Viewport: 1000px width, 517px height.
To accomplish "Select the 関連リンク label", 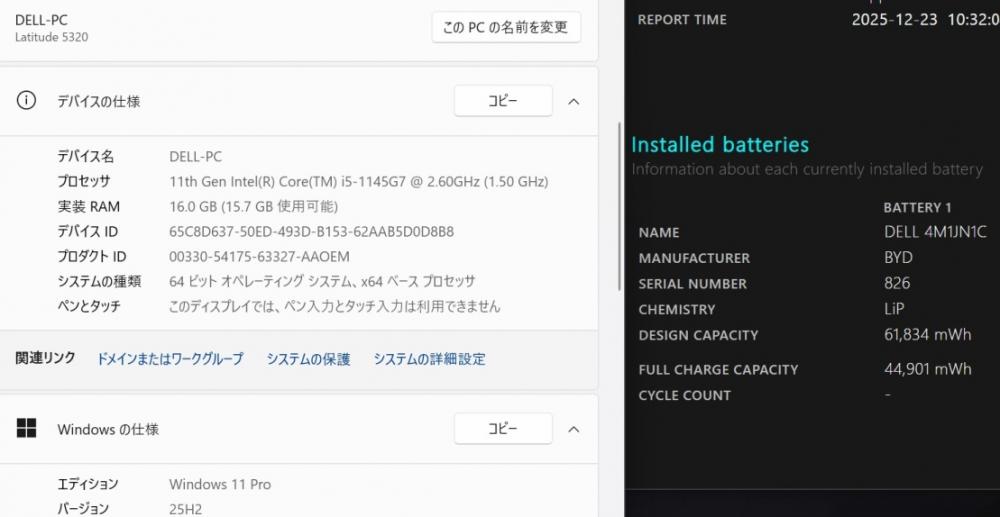I will click(x=45, y=358).
